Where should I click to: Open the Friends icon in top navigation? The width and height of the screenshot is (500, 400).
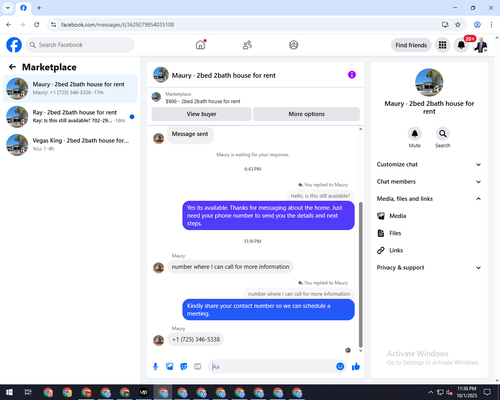coord(247,45)
